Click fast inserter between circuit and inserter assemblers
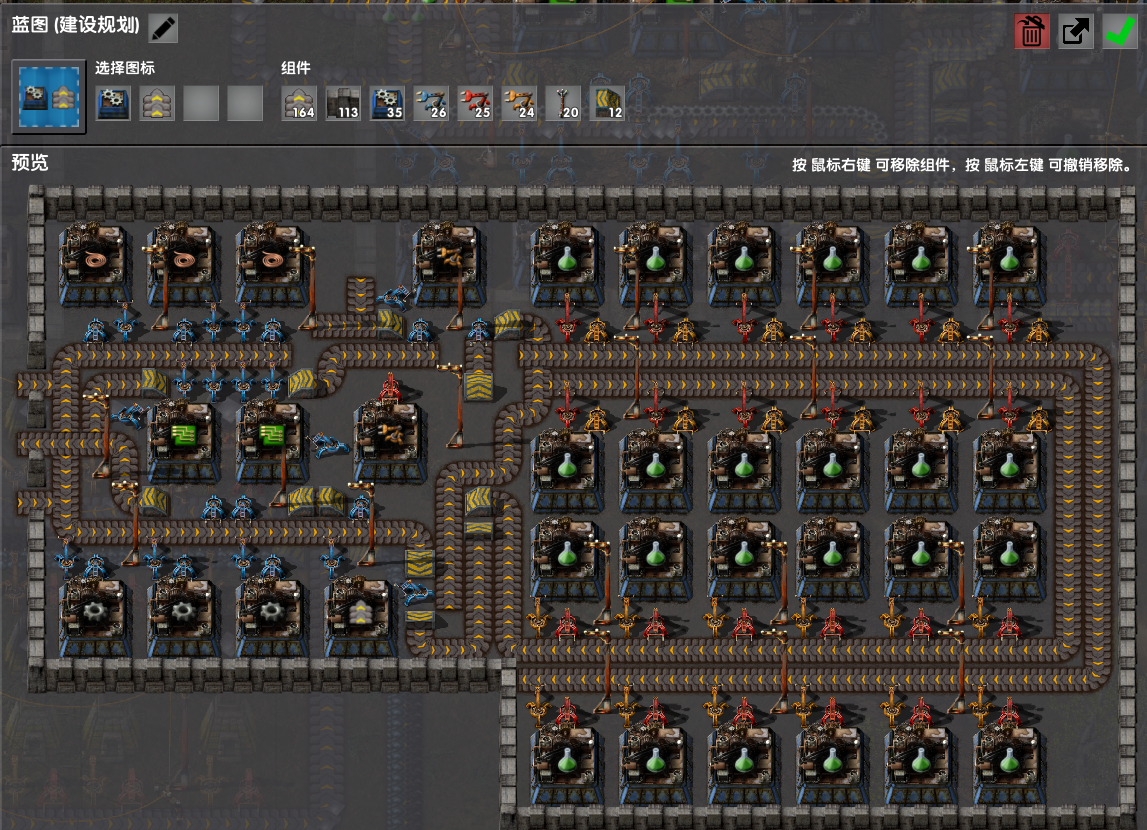 (330, 444)
